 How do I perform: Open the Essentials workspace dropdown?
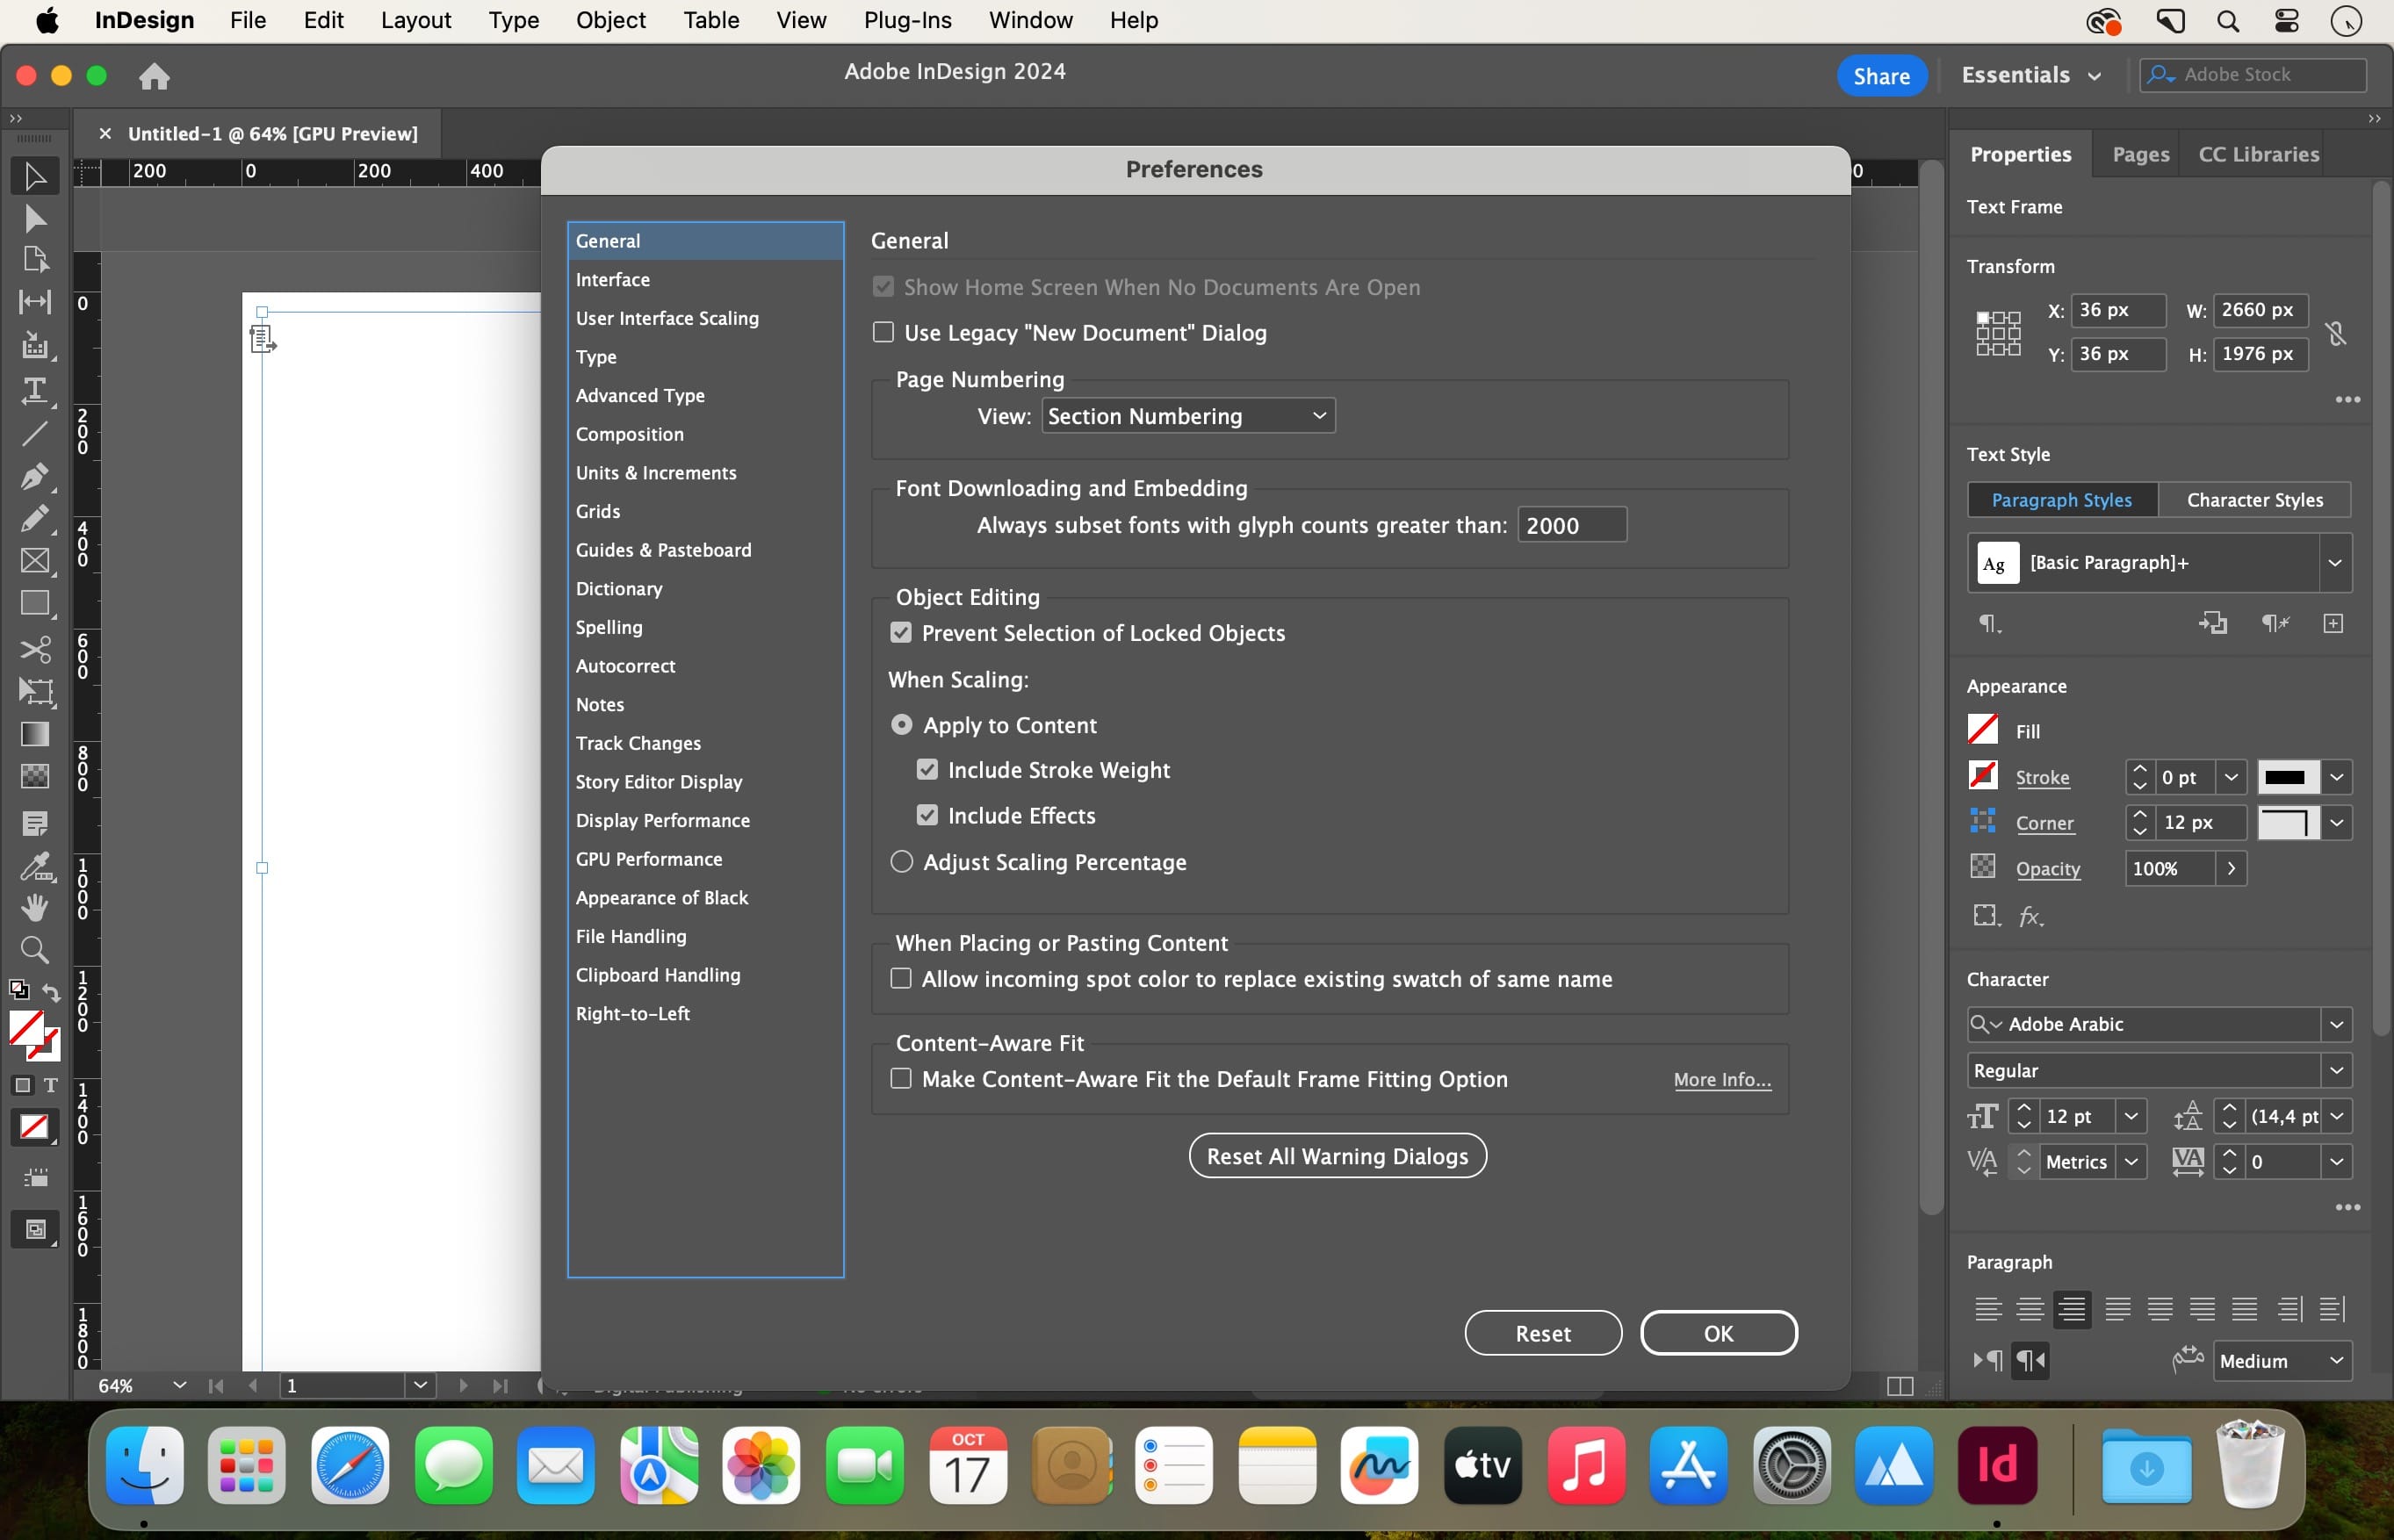(2030, 76)
